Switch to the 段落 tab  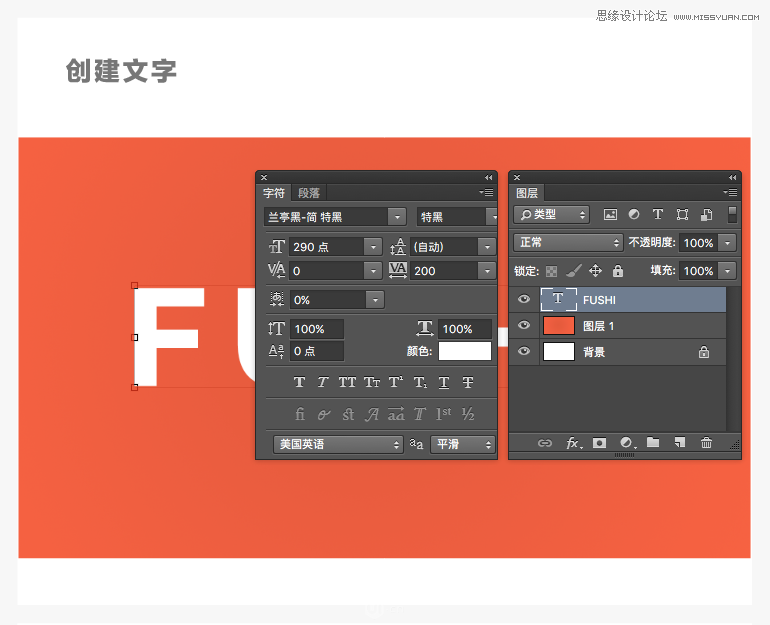coord(309,193)
